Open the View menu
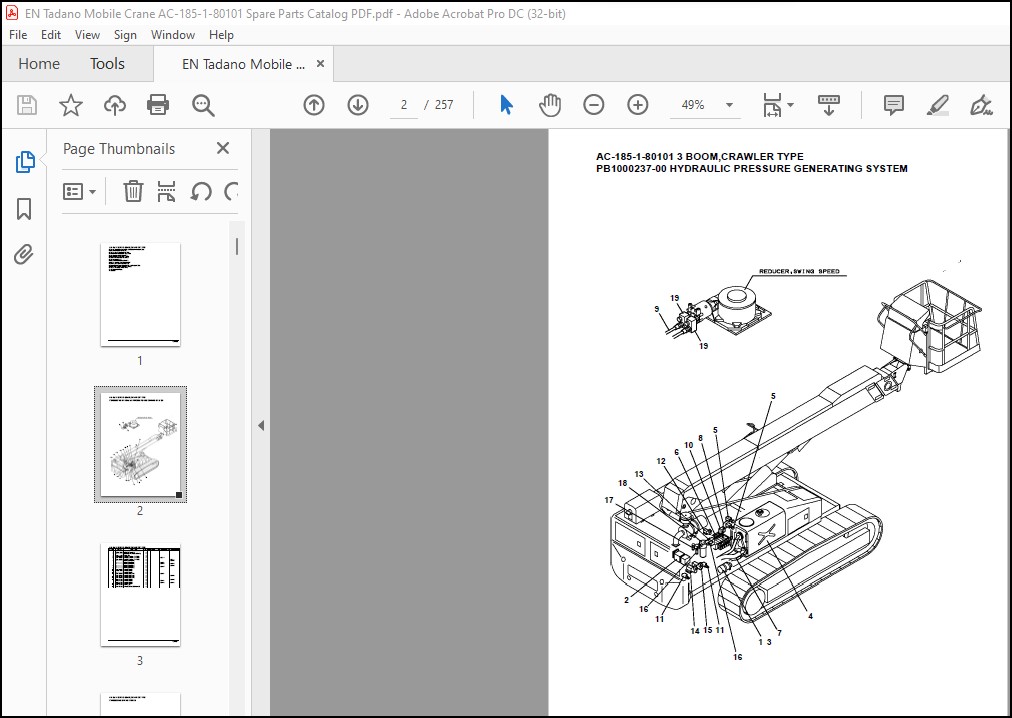Image resolution: width=1012 pixels, height=718 pixels. [87, 35]
